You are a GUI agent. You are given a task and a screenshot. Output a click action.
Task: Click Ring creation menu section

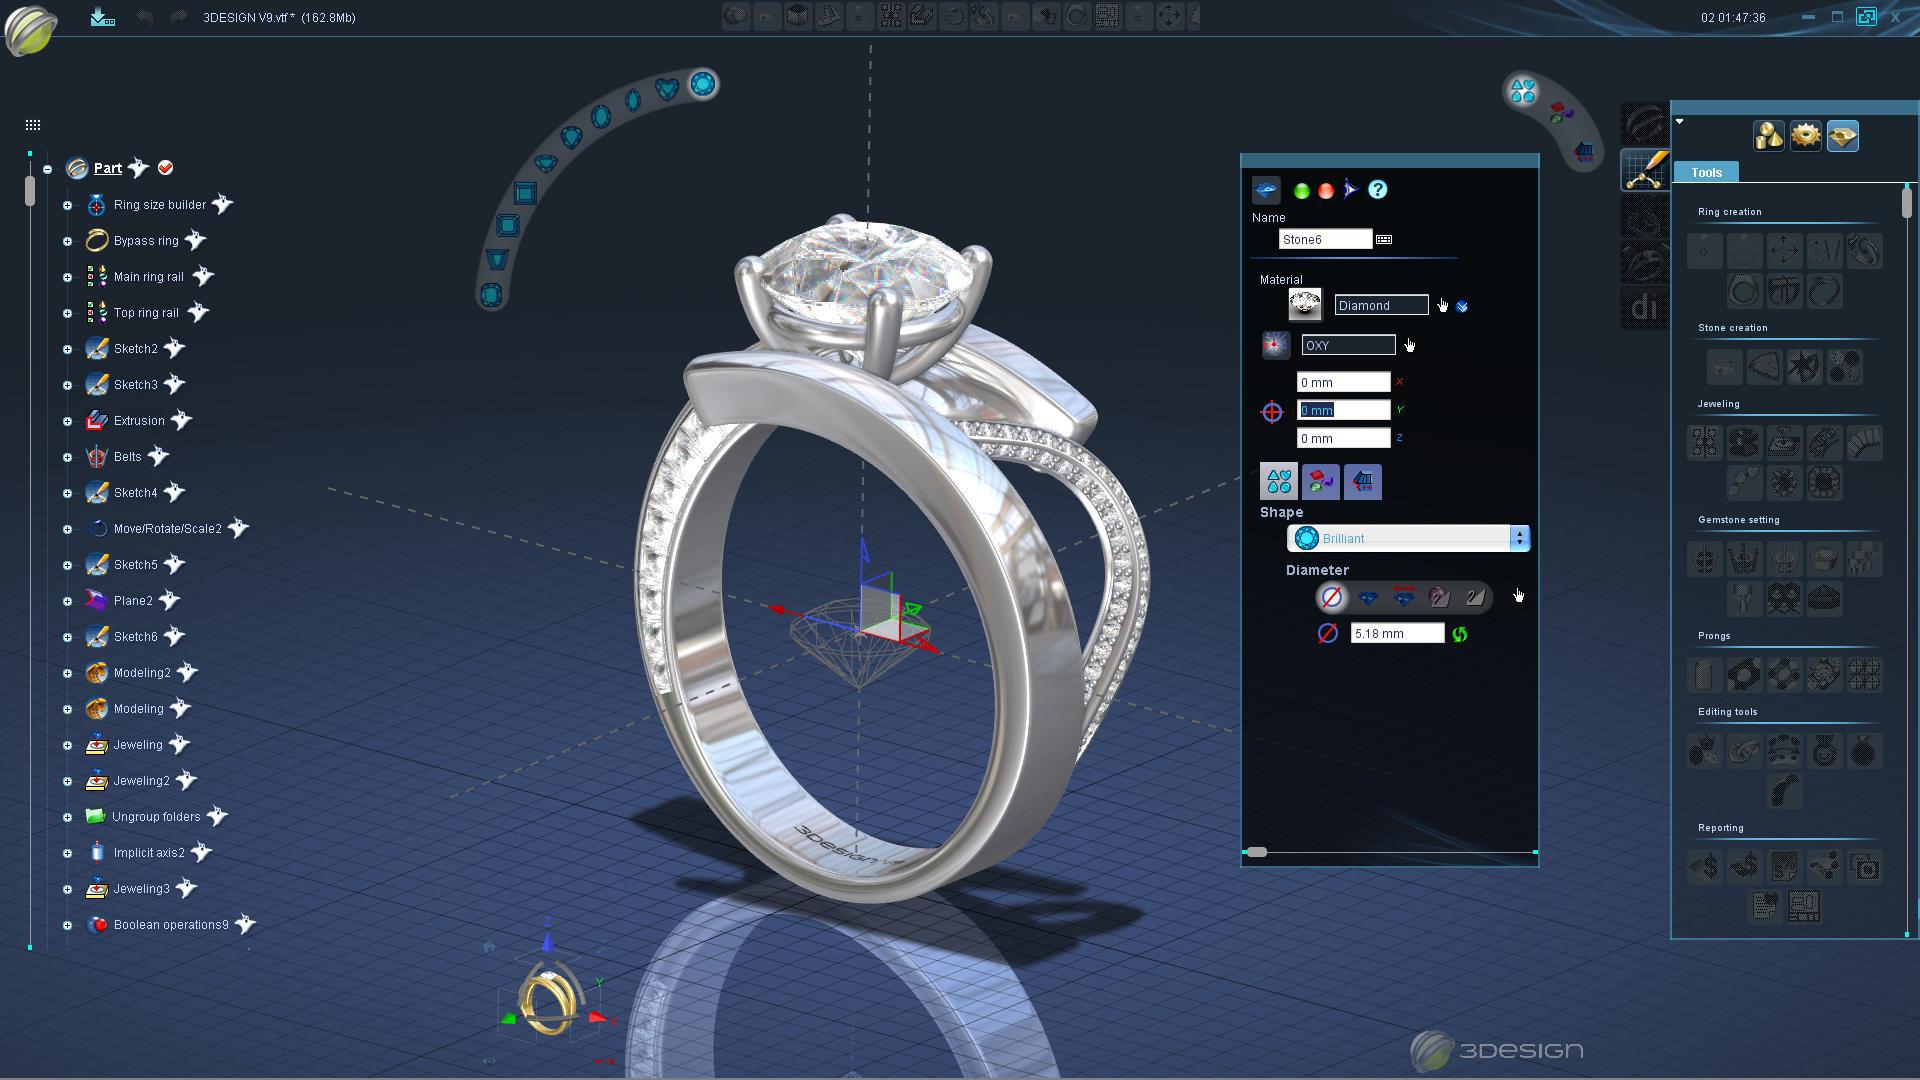pyautogui.click(x=1727, y=211)
